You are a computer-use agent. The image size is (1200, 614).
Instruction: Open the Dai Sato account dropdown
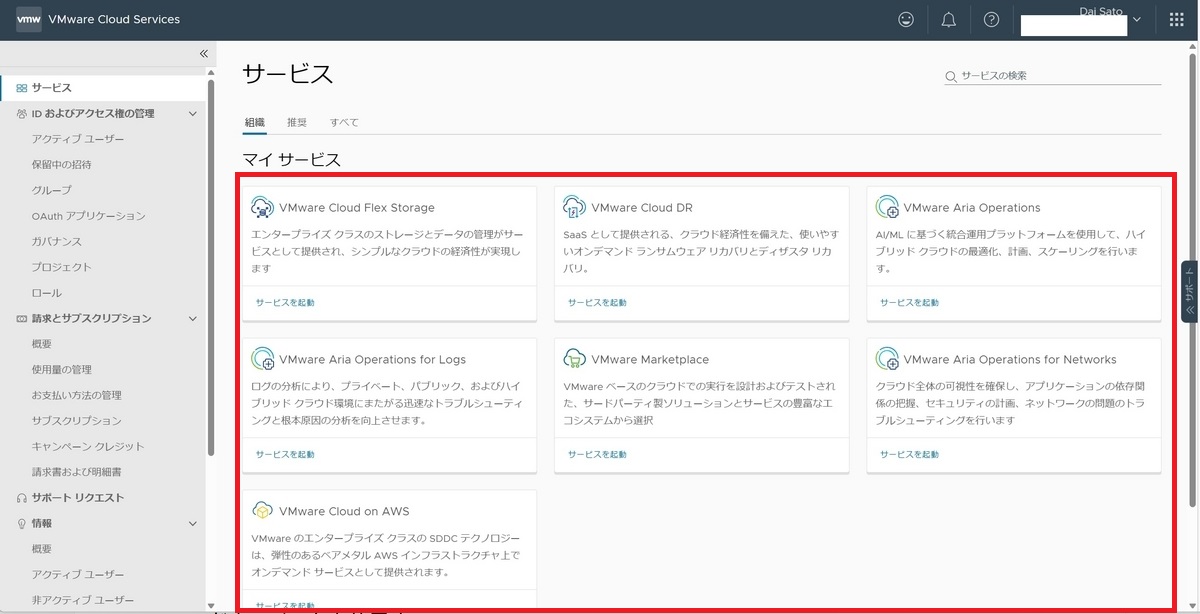point(1136,19)
